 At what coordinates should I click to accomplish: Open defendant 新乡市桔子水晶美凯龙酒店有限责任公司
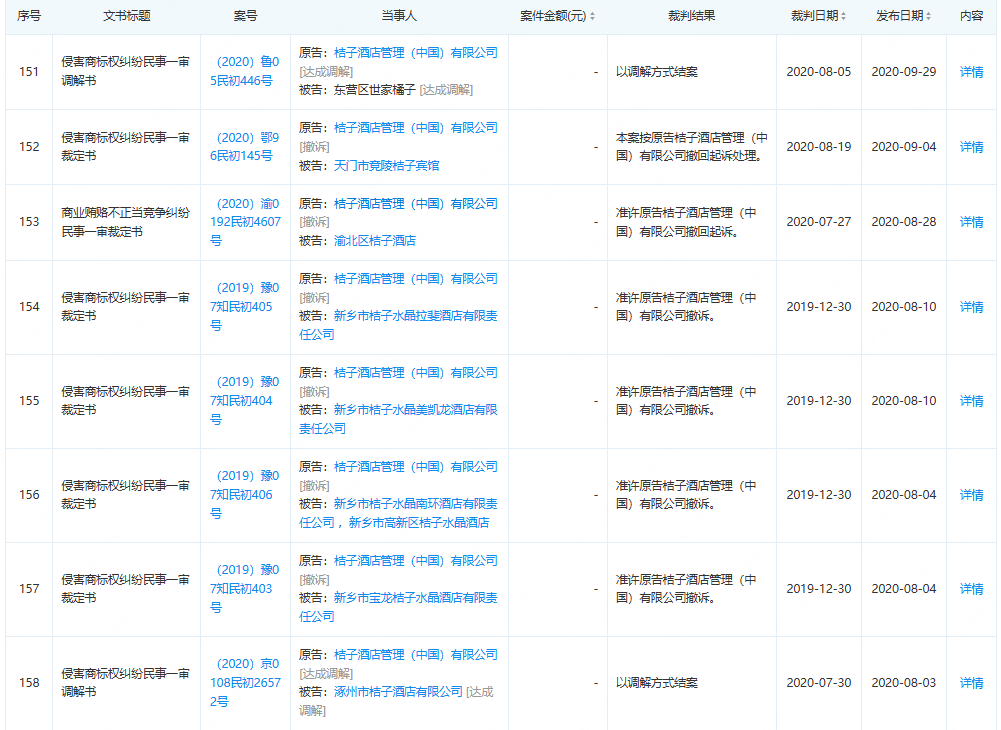pyautogui.click(x=398, y=419)
